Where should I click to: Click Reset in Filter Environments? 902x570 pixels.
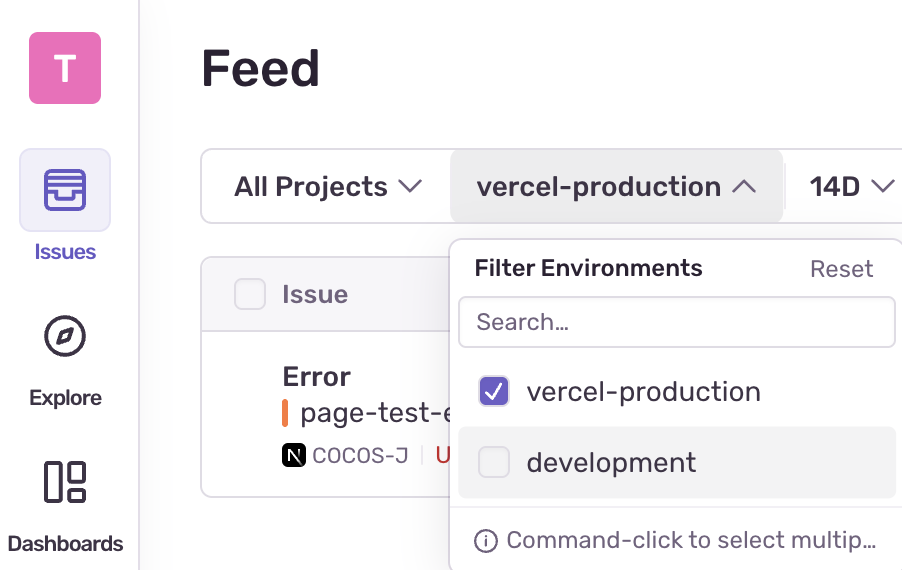coord(841,269)
